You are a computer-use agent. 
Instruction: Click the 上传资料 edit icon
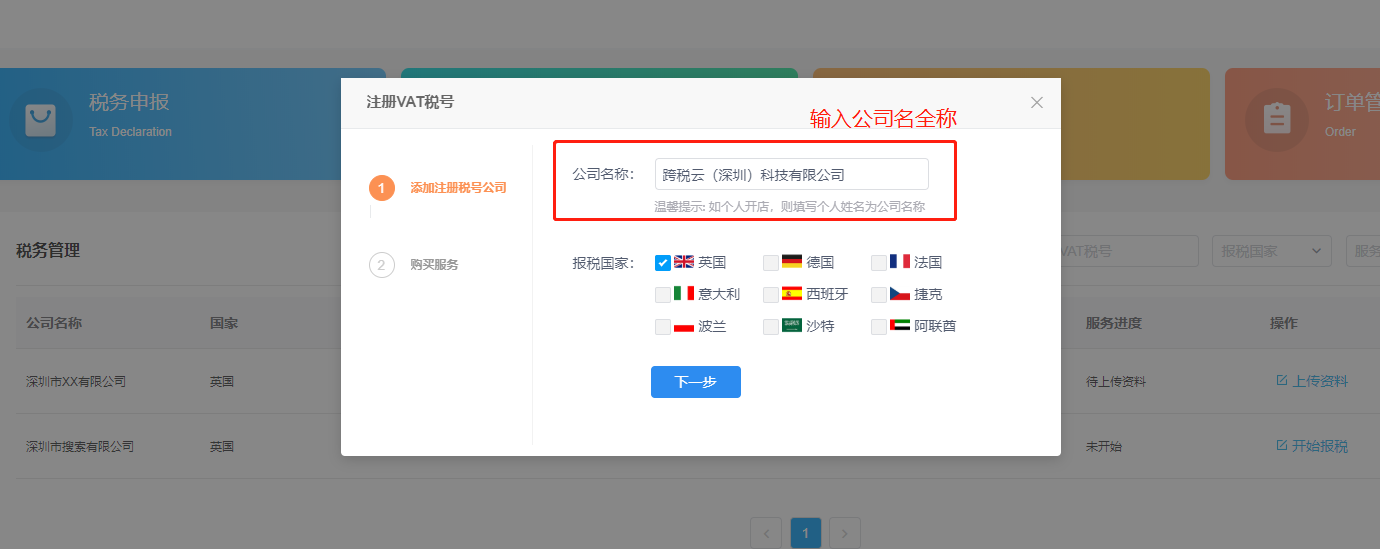(x=1282, y=381)
